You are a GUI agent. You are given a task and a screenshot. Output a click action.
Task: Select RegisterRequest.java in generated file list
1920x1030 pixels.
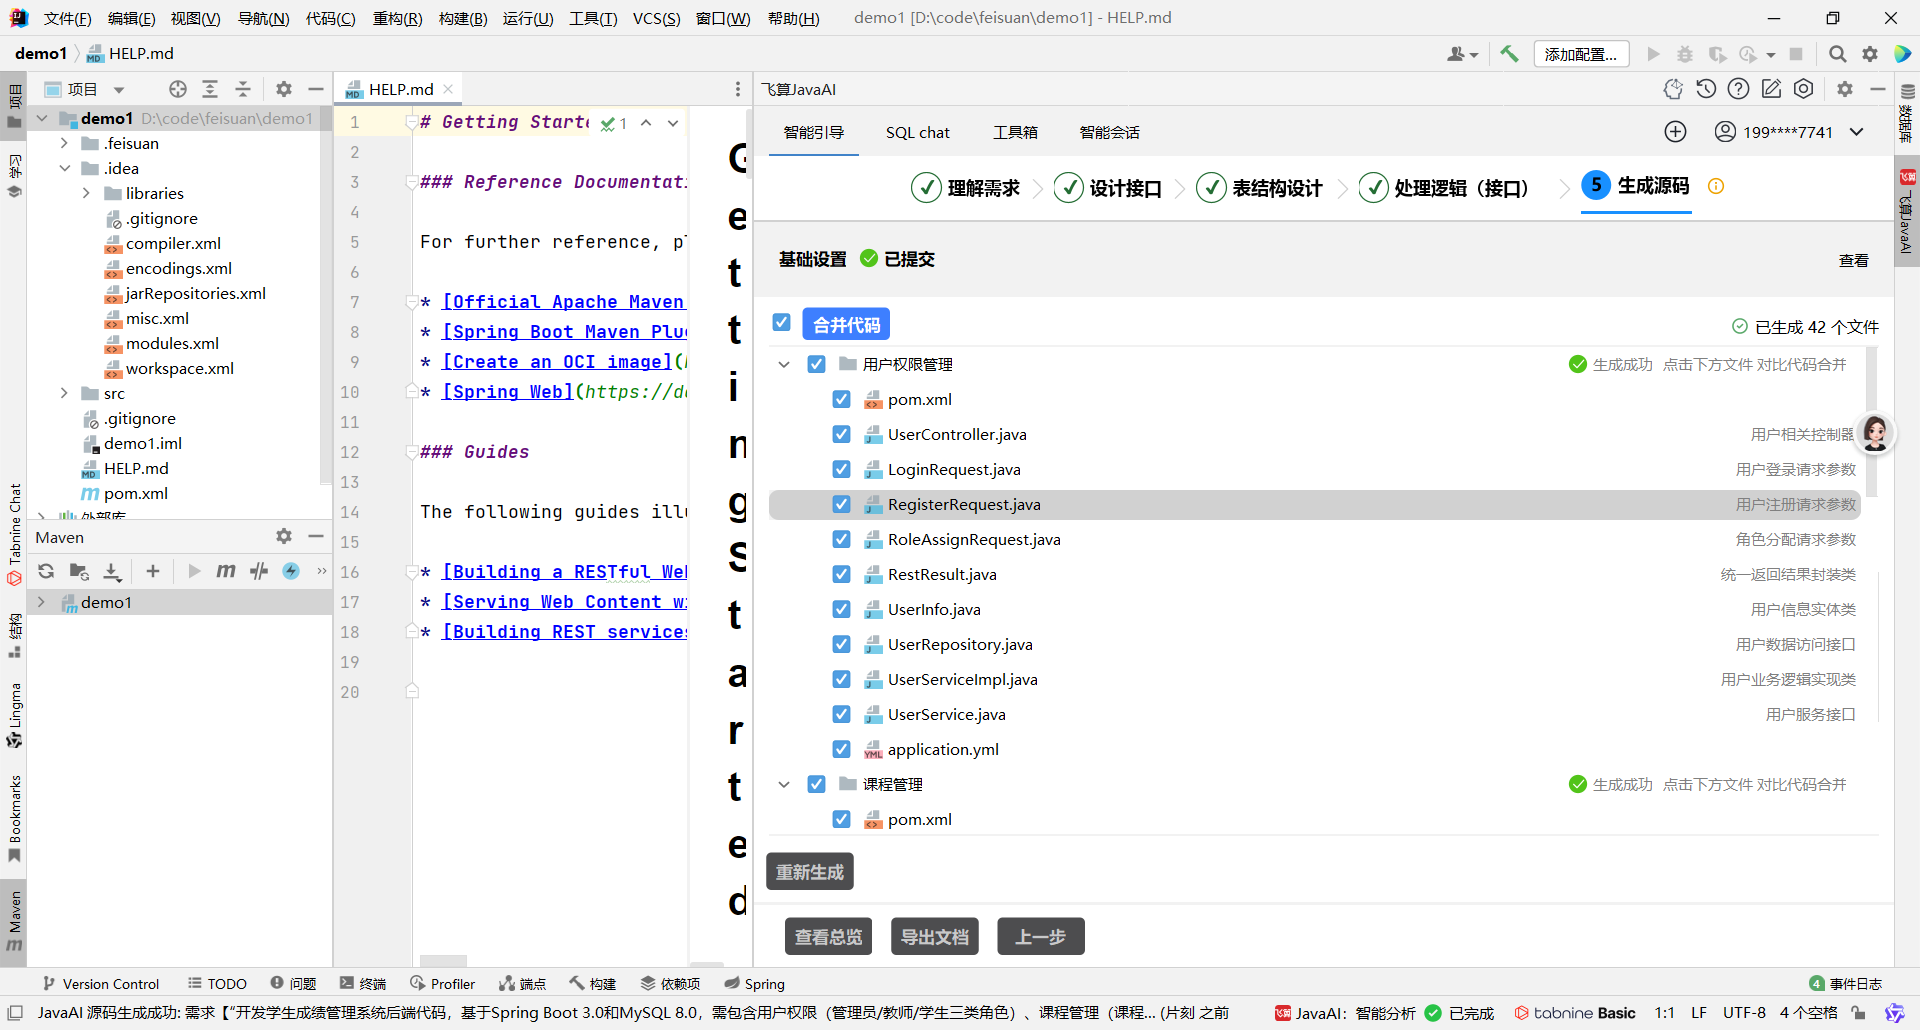964,504
